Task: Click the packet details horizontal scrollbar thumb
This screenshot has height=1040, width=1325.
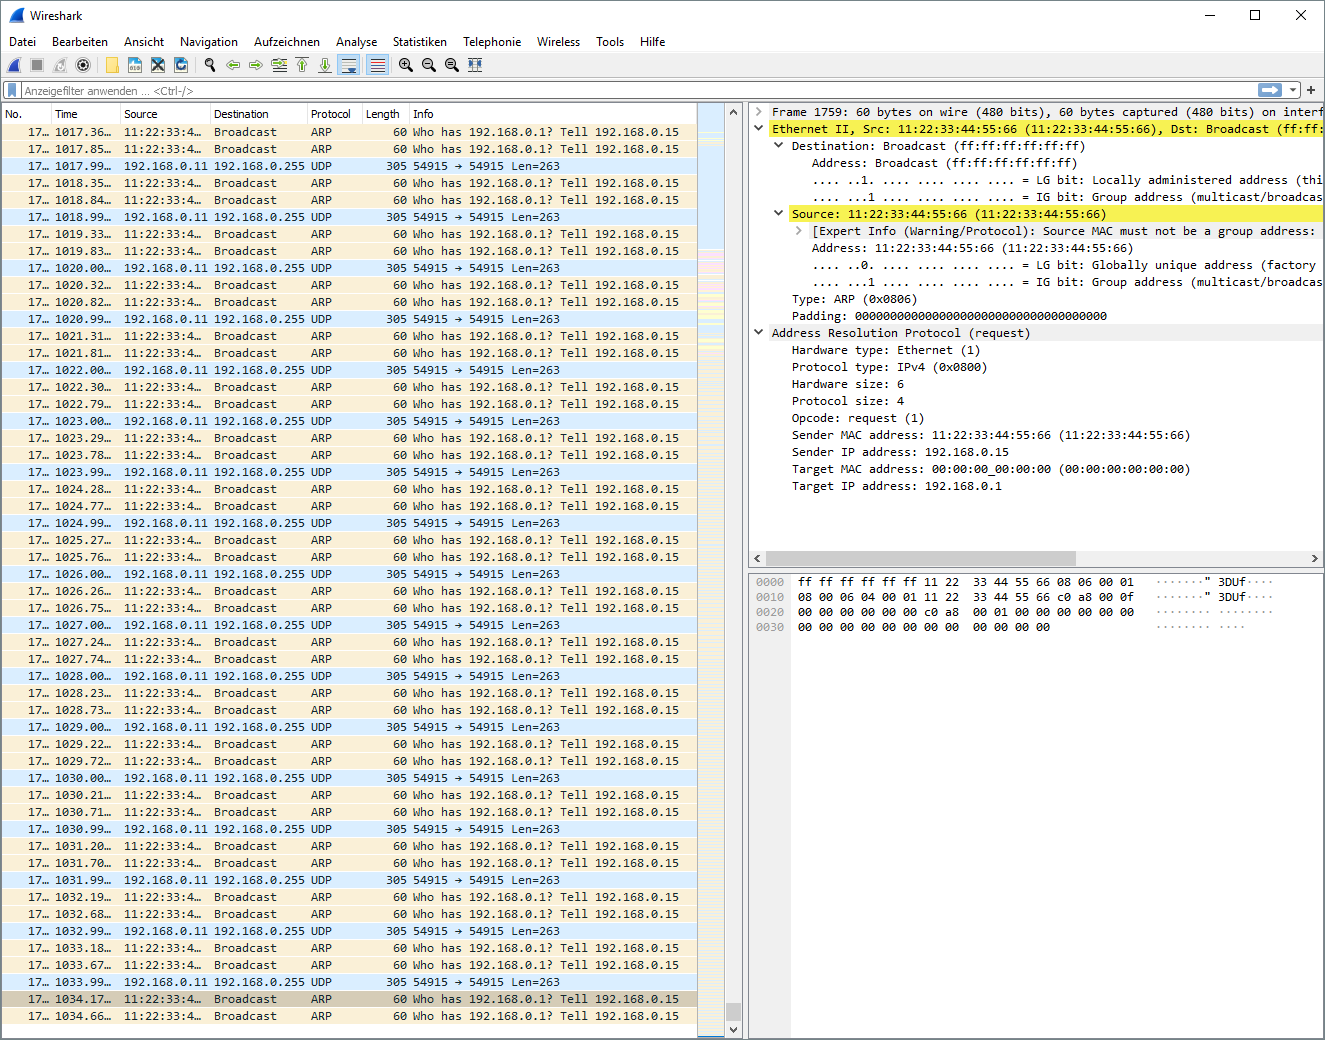Action: [x=920, y=558]
